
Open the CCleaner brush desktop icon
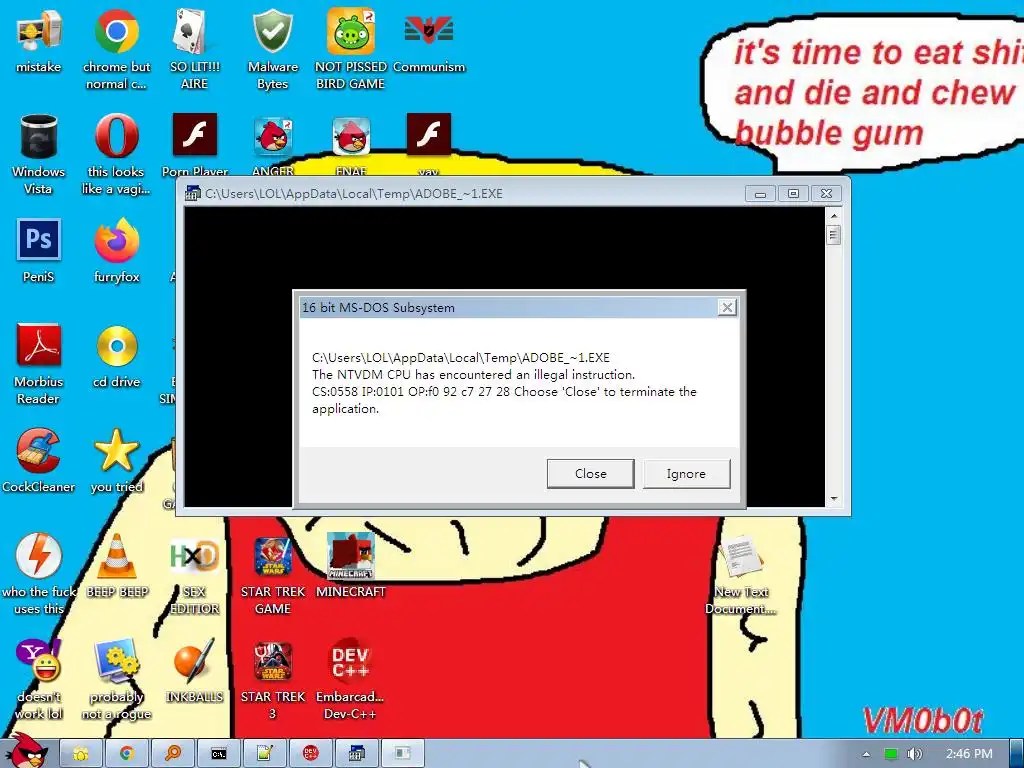(39, 450)
